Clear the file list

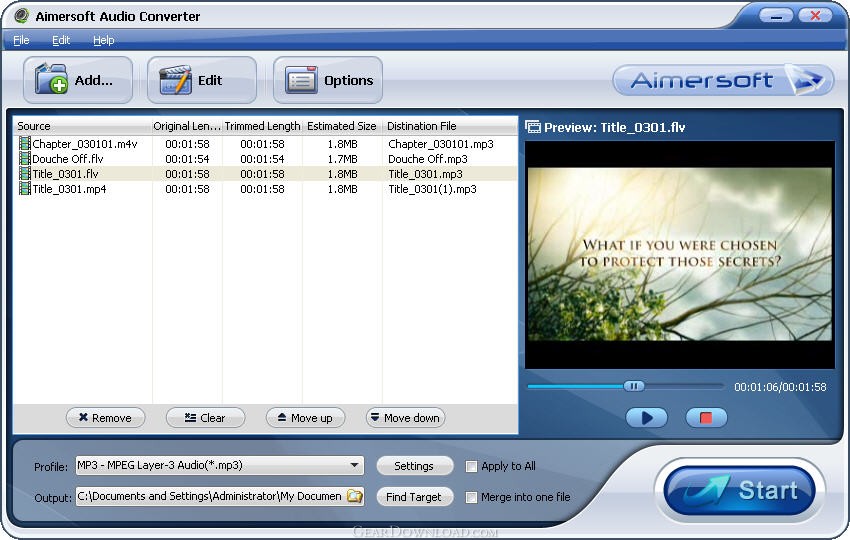point(205,418)
